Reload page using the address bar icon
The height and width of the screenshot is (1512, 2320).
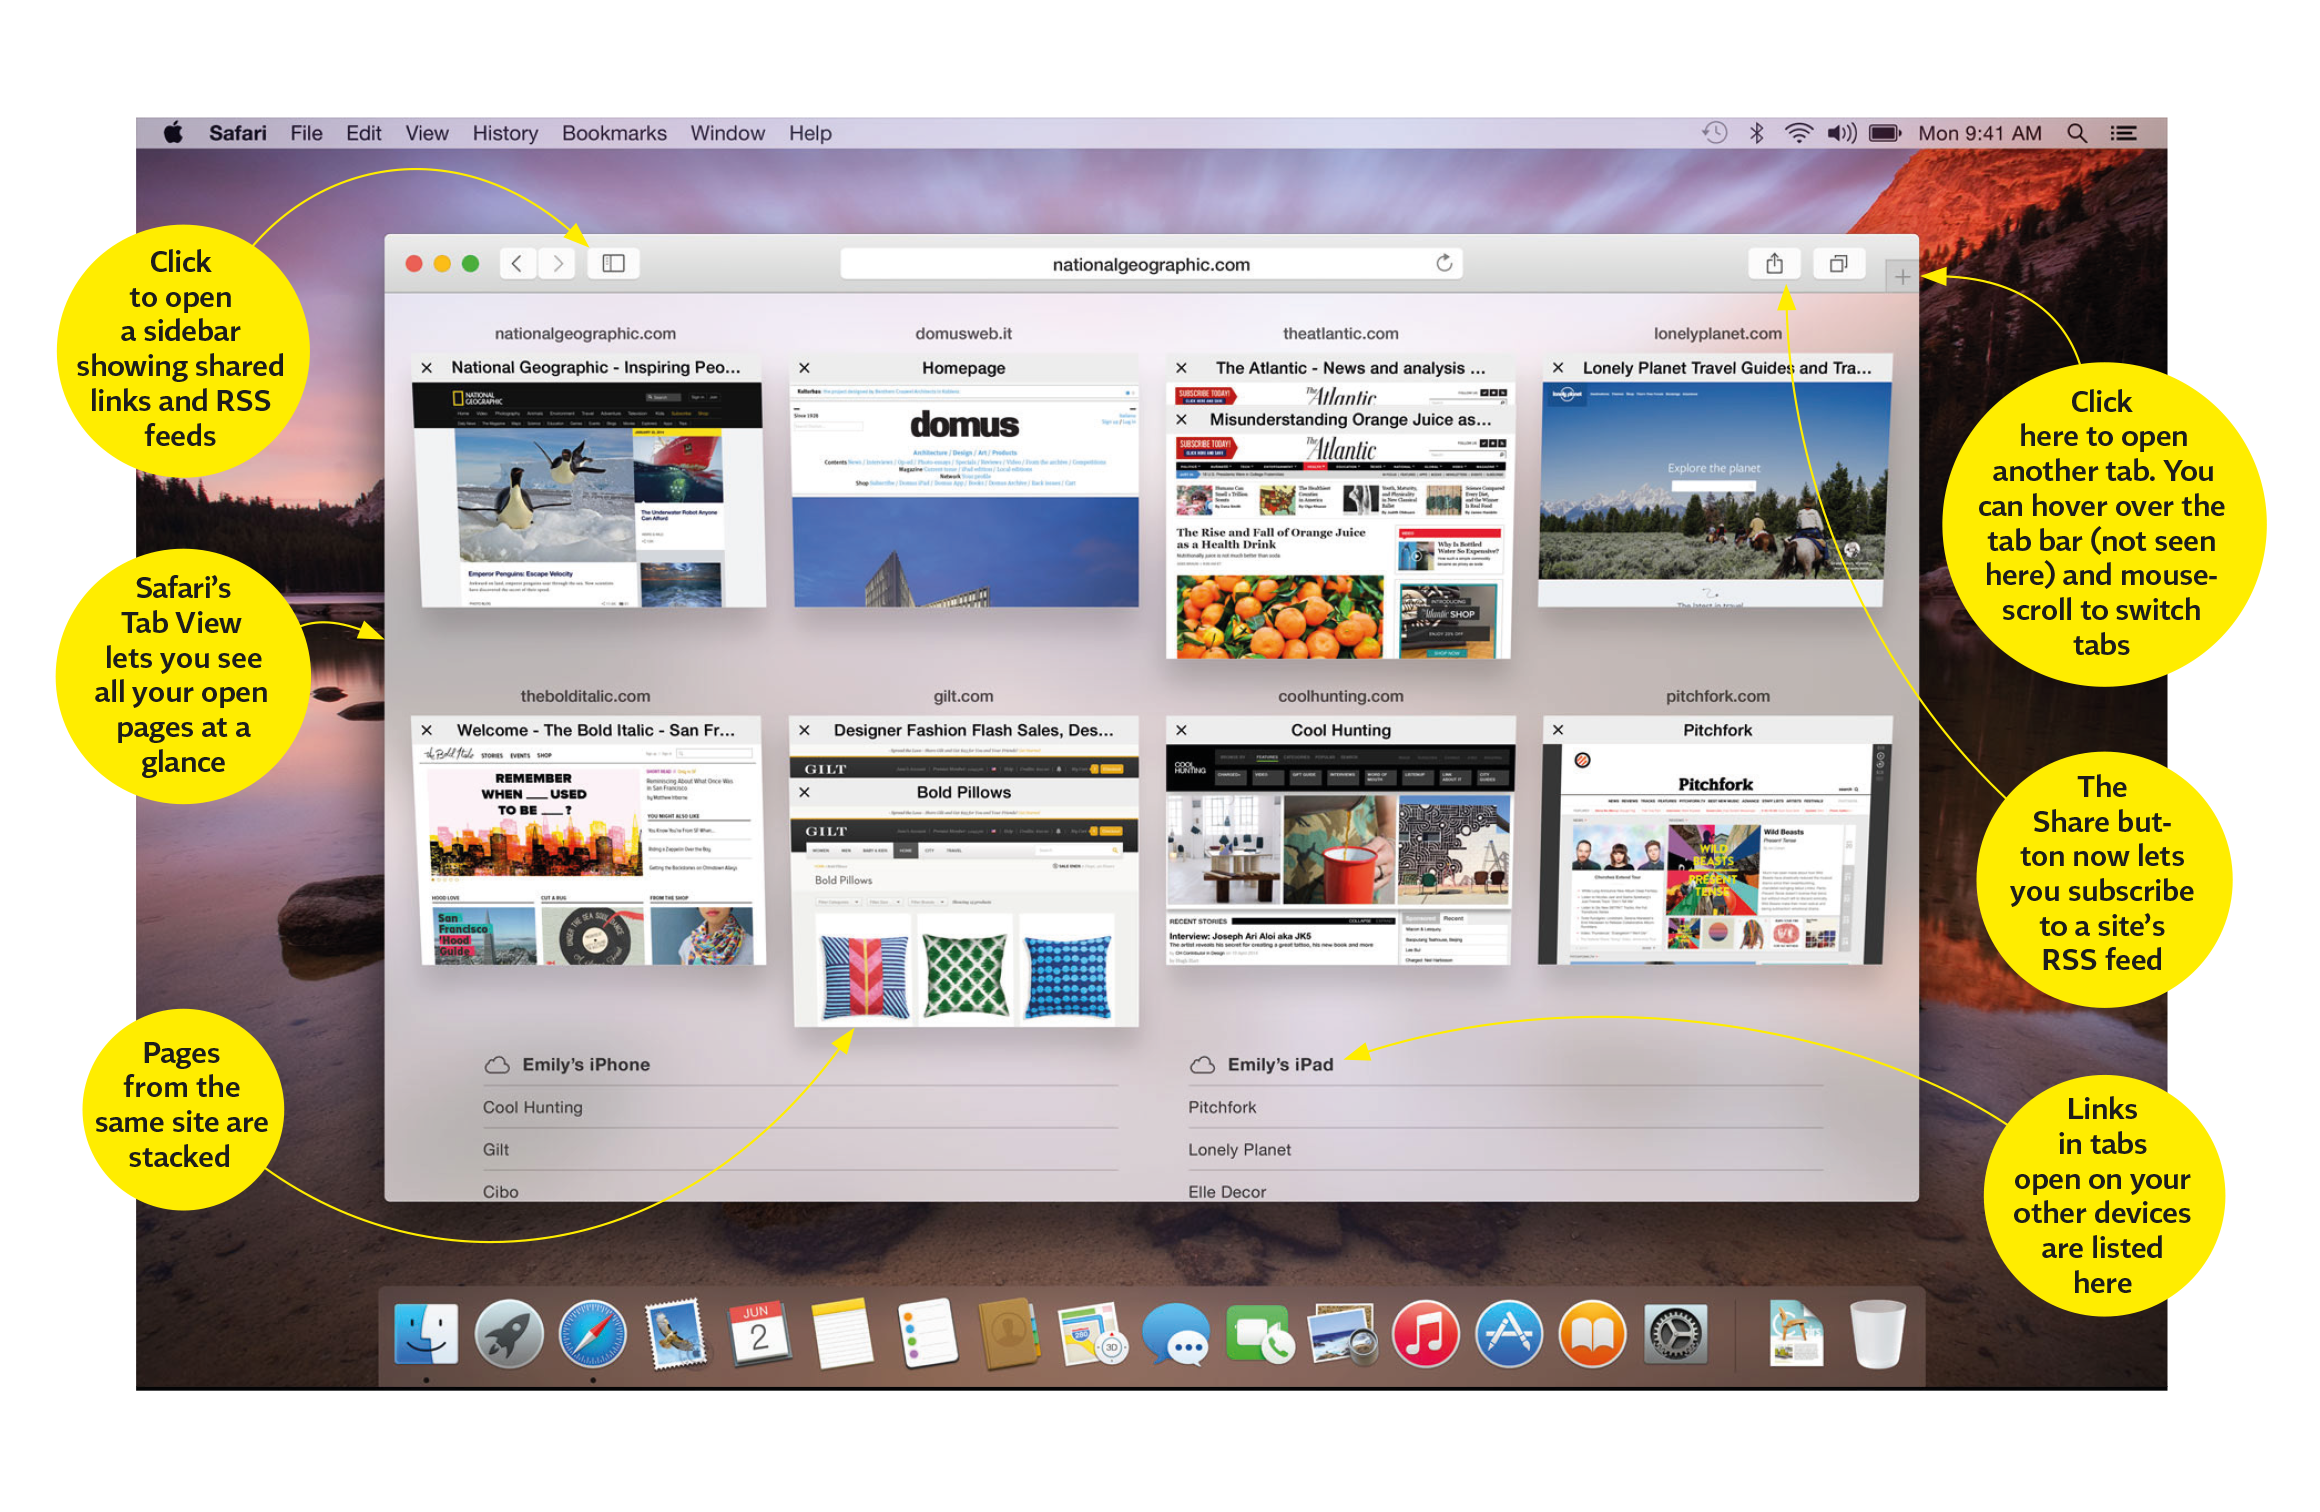pyautogui.click(x=1444, y=263)
